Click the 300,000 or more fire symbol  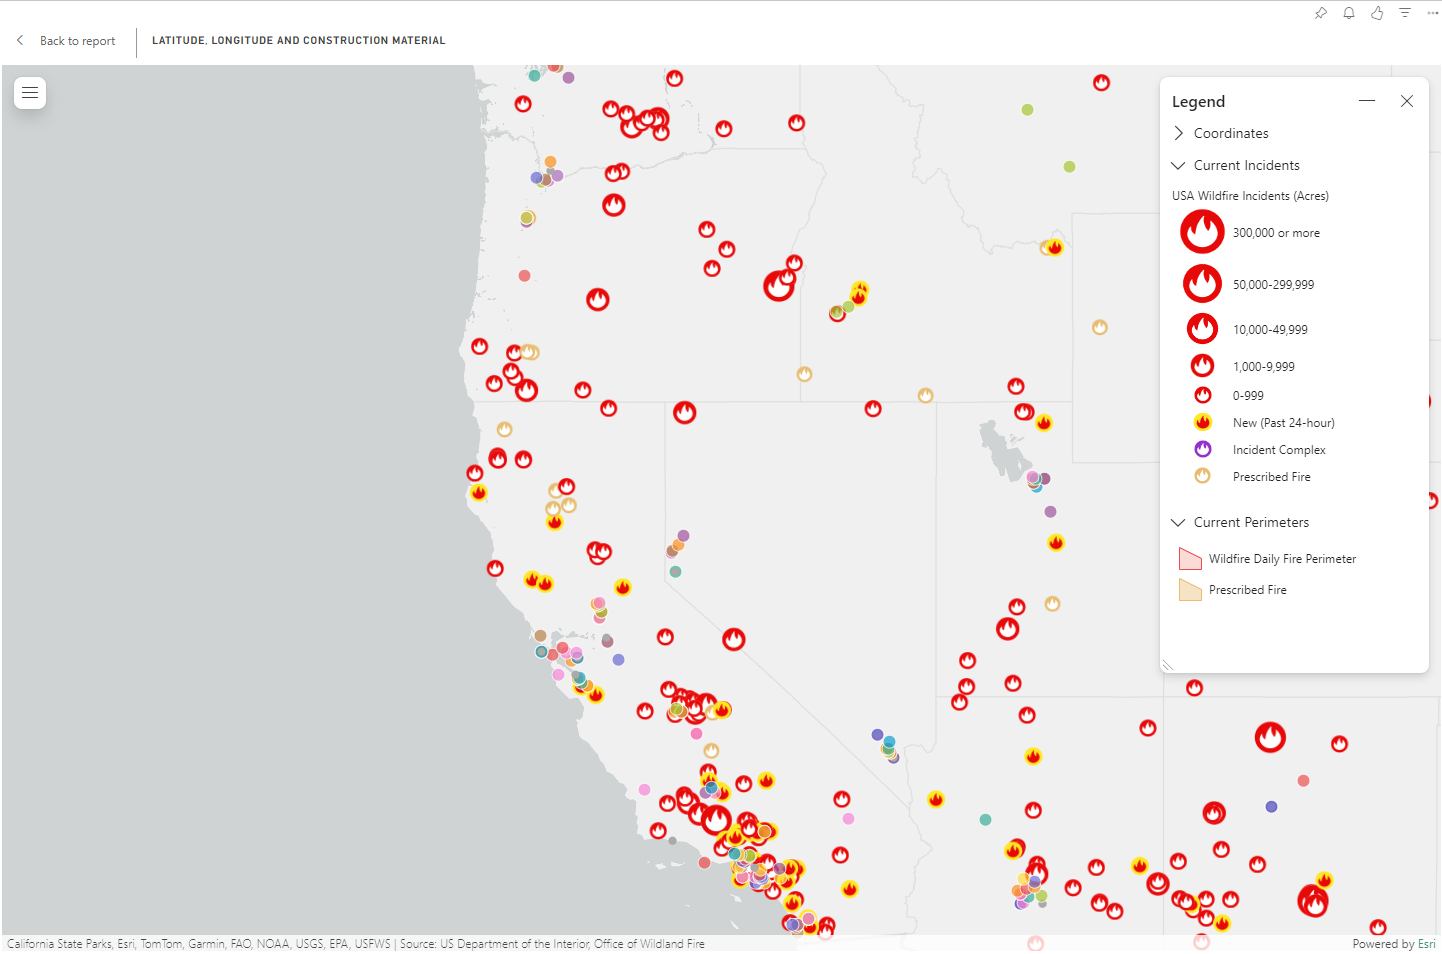tap(1202, 232)
